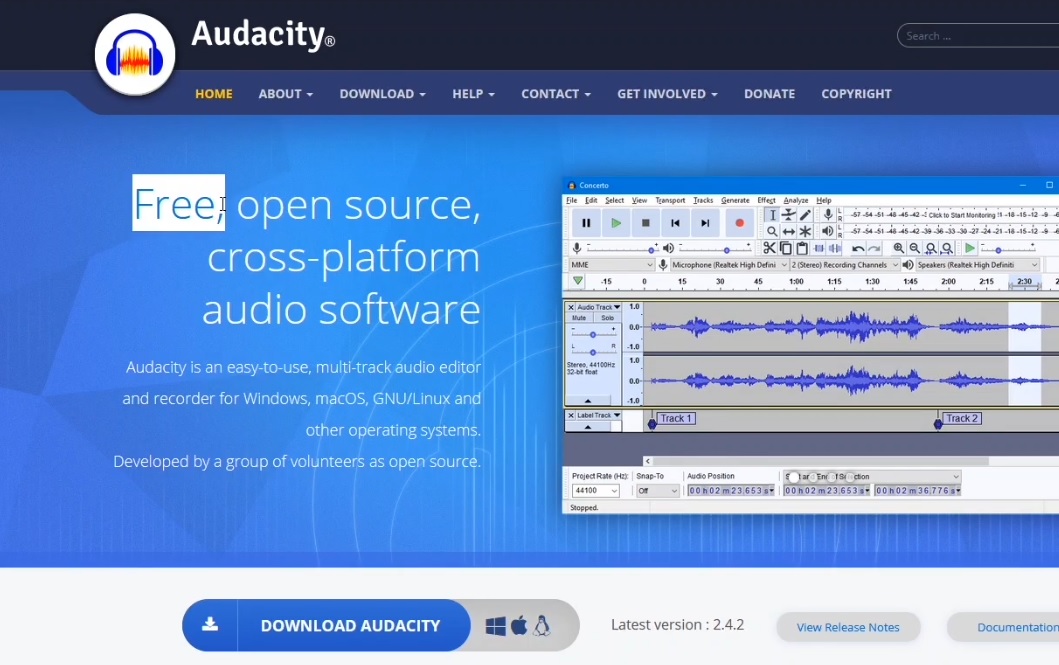Open the Transport menu
This screenshot has width=1059, height=665.
670,201
